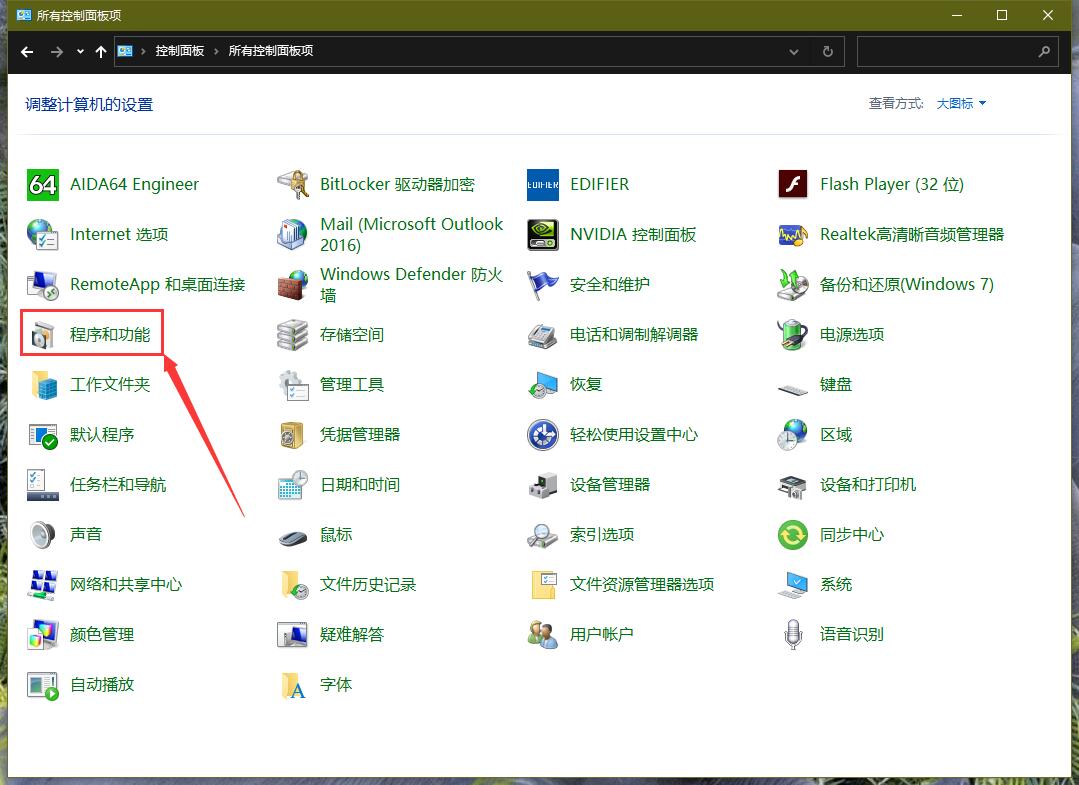Viewport: 1079px width, 785px height.
Task: Click the 查看方式 label
Action: pos(896,104)
